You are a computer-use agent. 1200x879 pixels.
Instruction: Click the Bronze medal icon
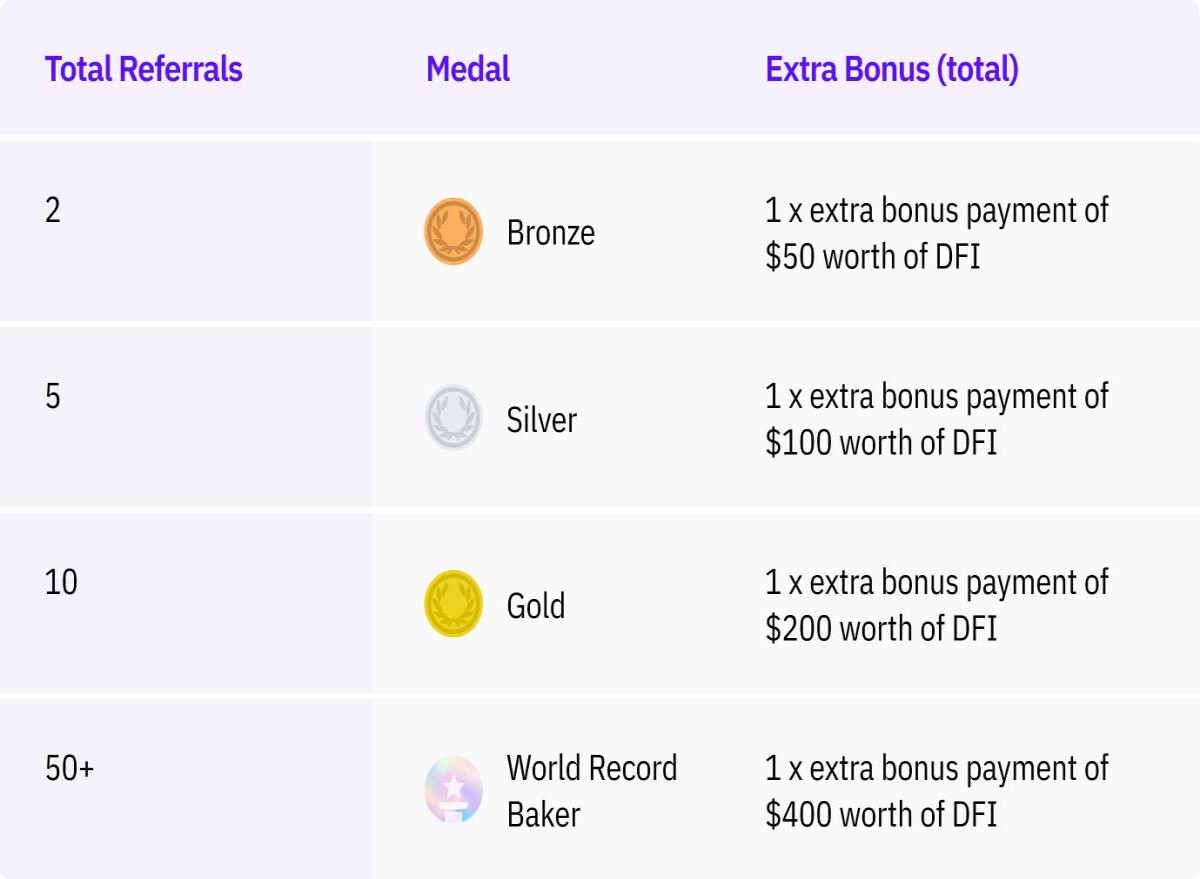tap(453, 231)
